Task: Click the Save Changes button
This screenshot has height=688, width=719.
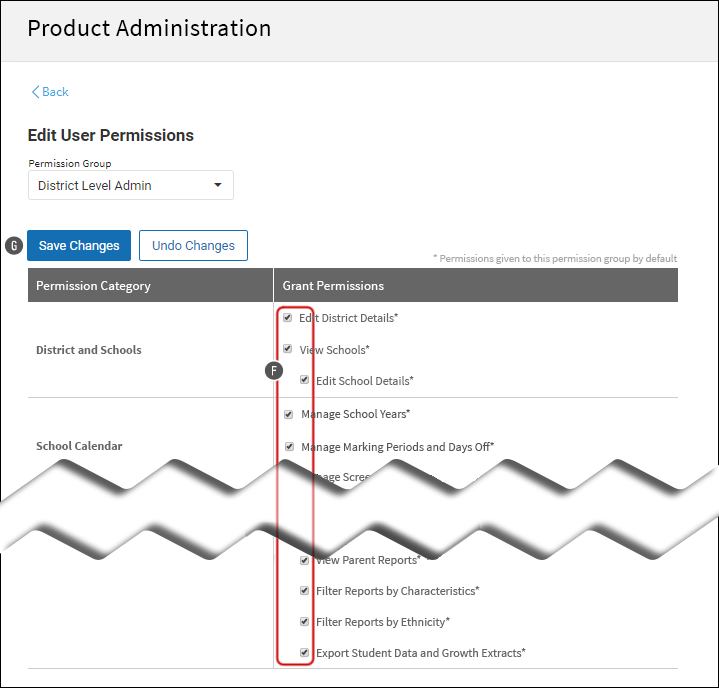Action: coord(79,245)
